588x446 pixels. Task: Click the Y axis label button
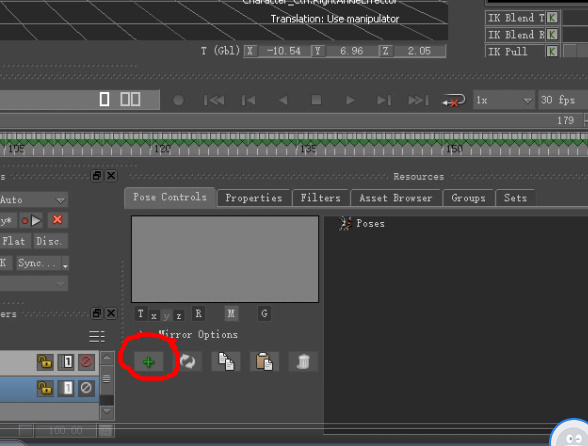(318, 51)
